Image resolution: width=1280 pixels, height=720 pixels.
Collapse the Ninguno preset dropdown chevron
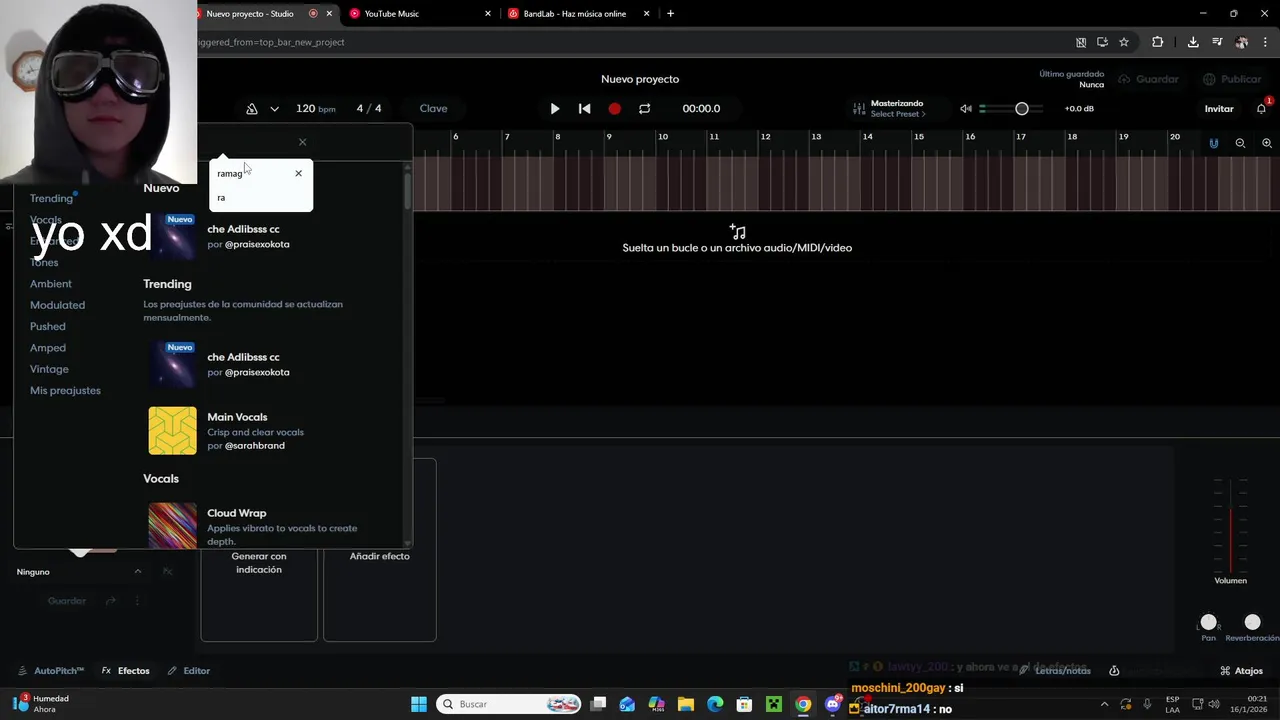coord(138,572)
